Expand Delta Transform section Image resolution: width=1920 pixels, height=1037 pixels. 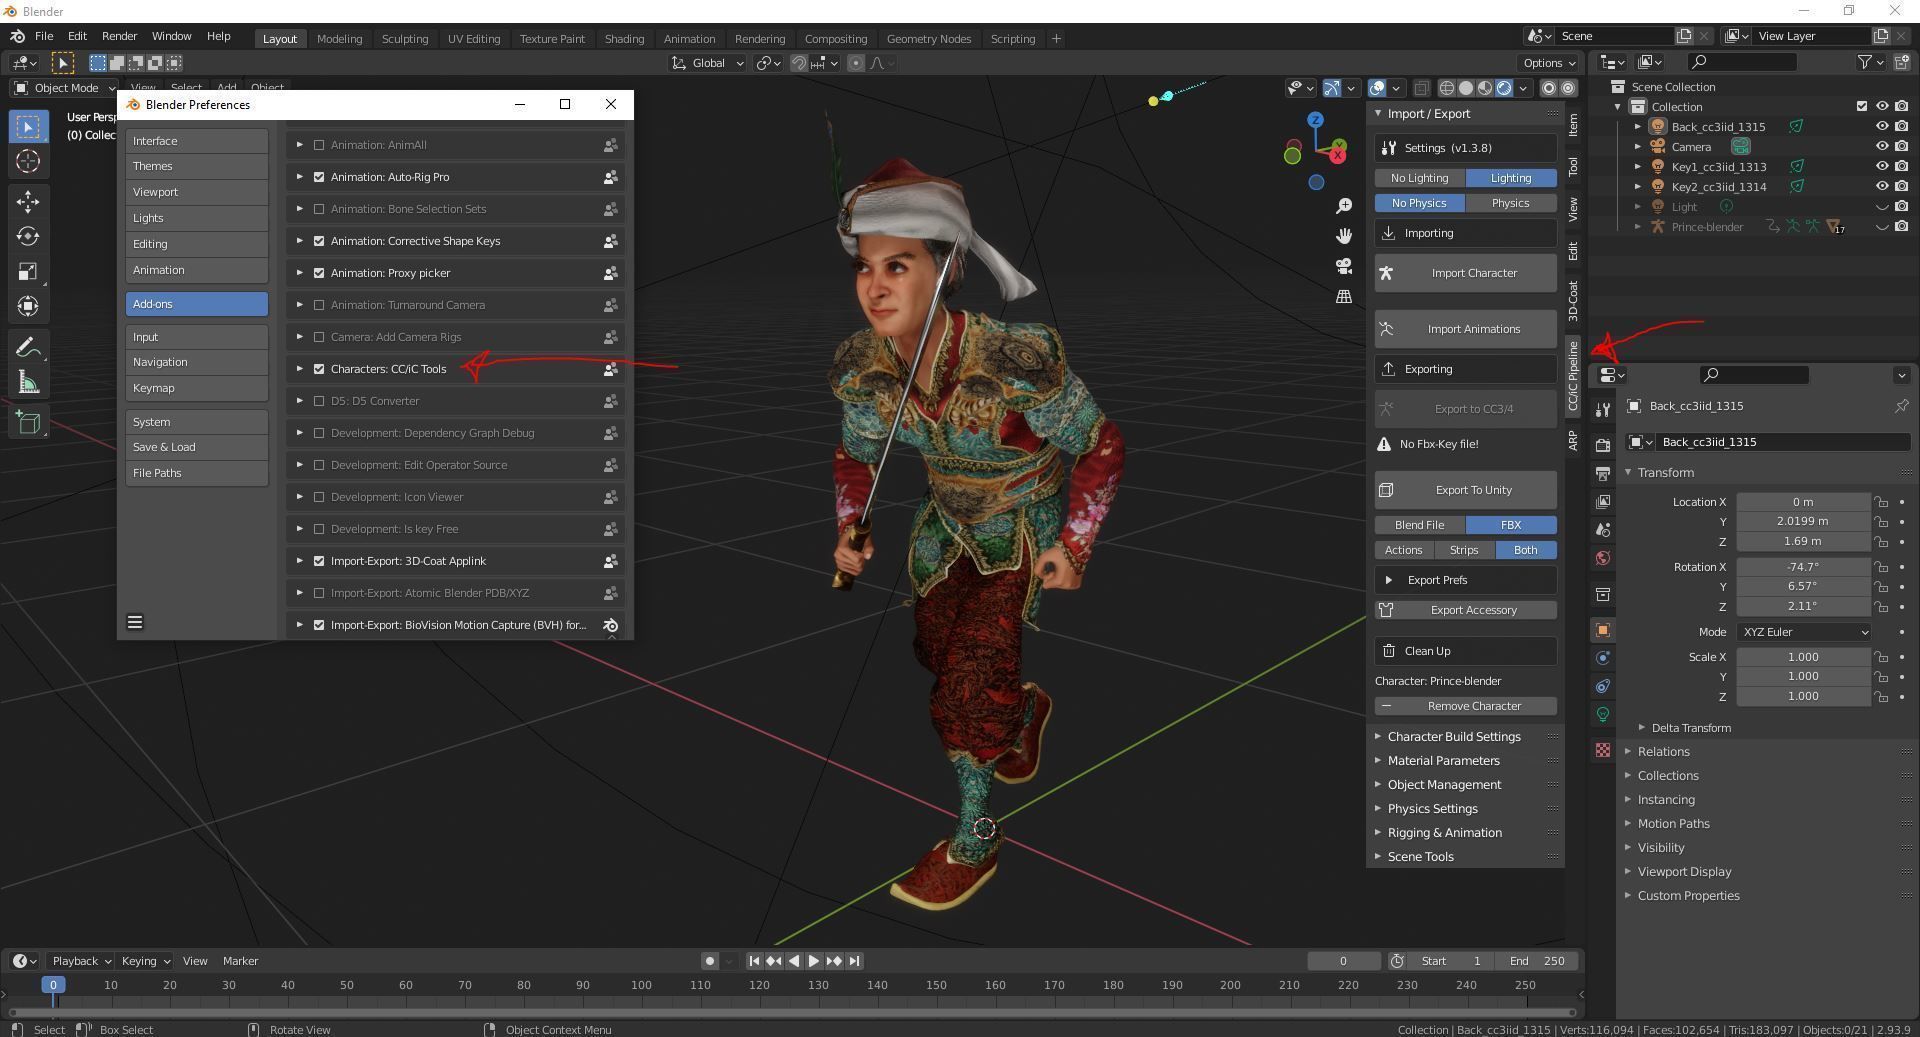coord(1690,728)
